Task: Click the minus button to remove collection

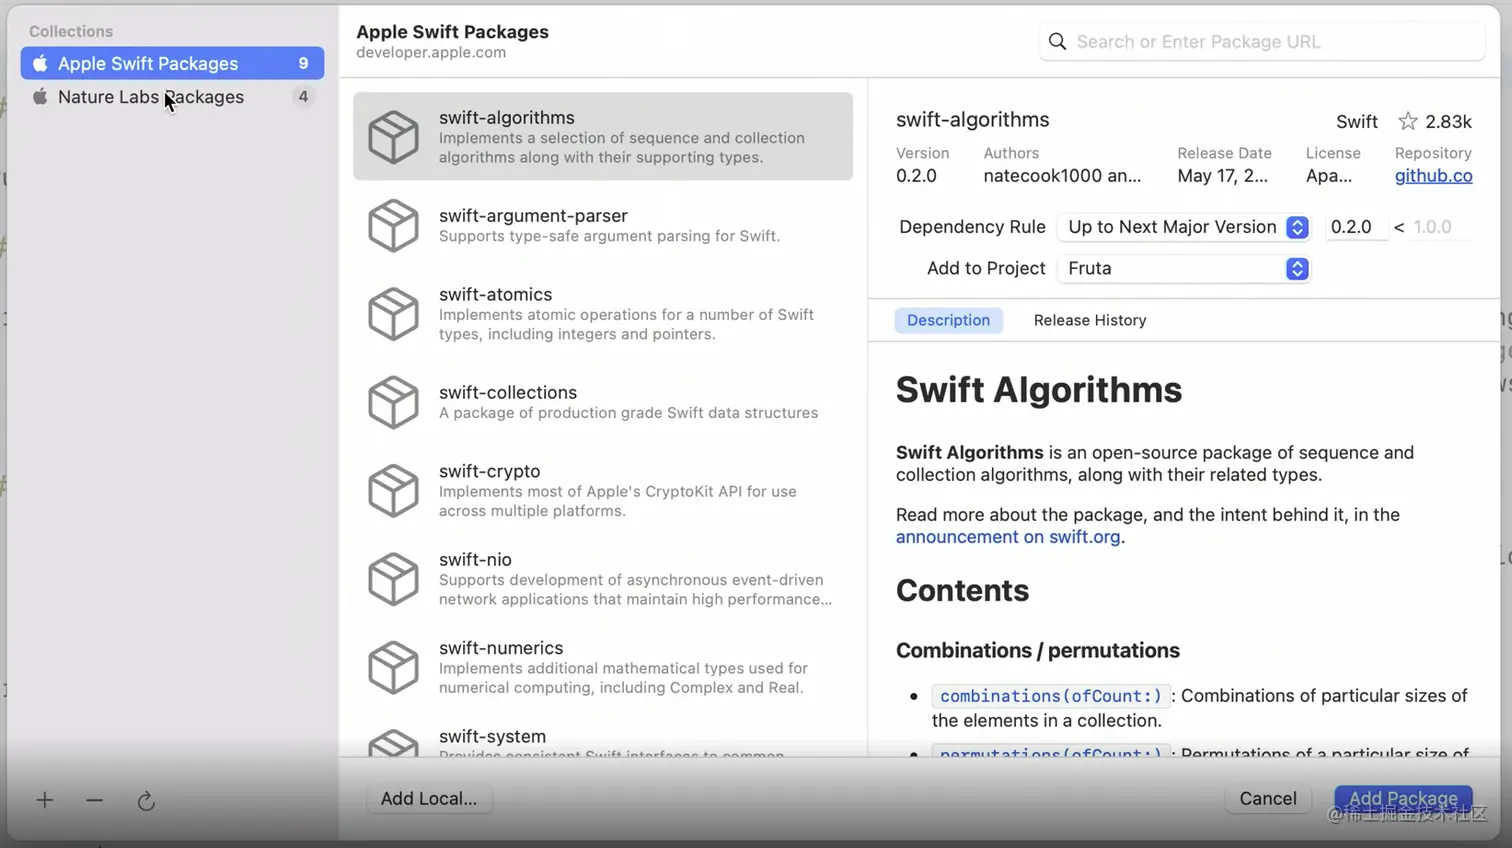Action: pyautogui.click(x=94, y=800)
